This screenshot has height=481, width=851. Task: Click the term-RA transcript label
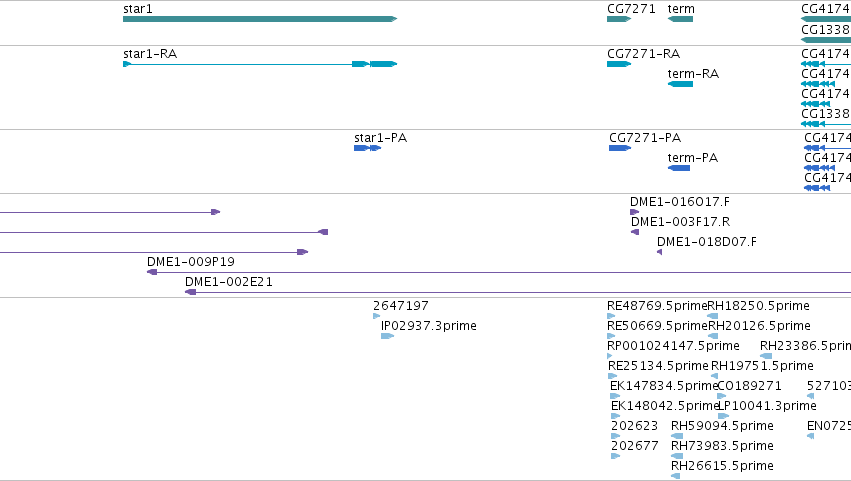tap(693, 74)
